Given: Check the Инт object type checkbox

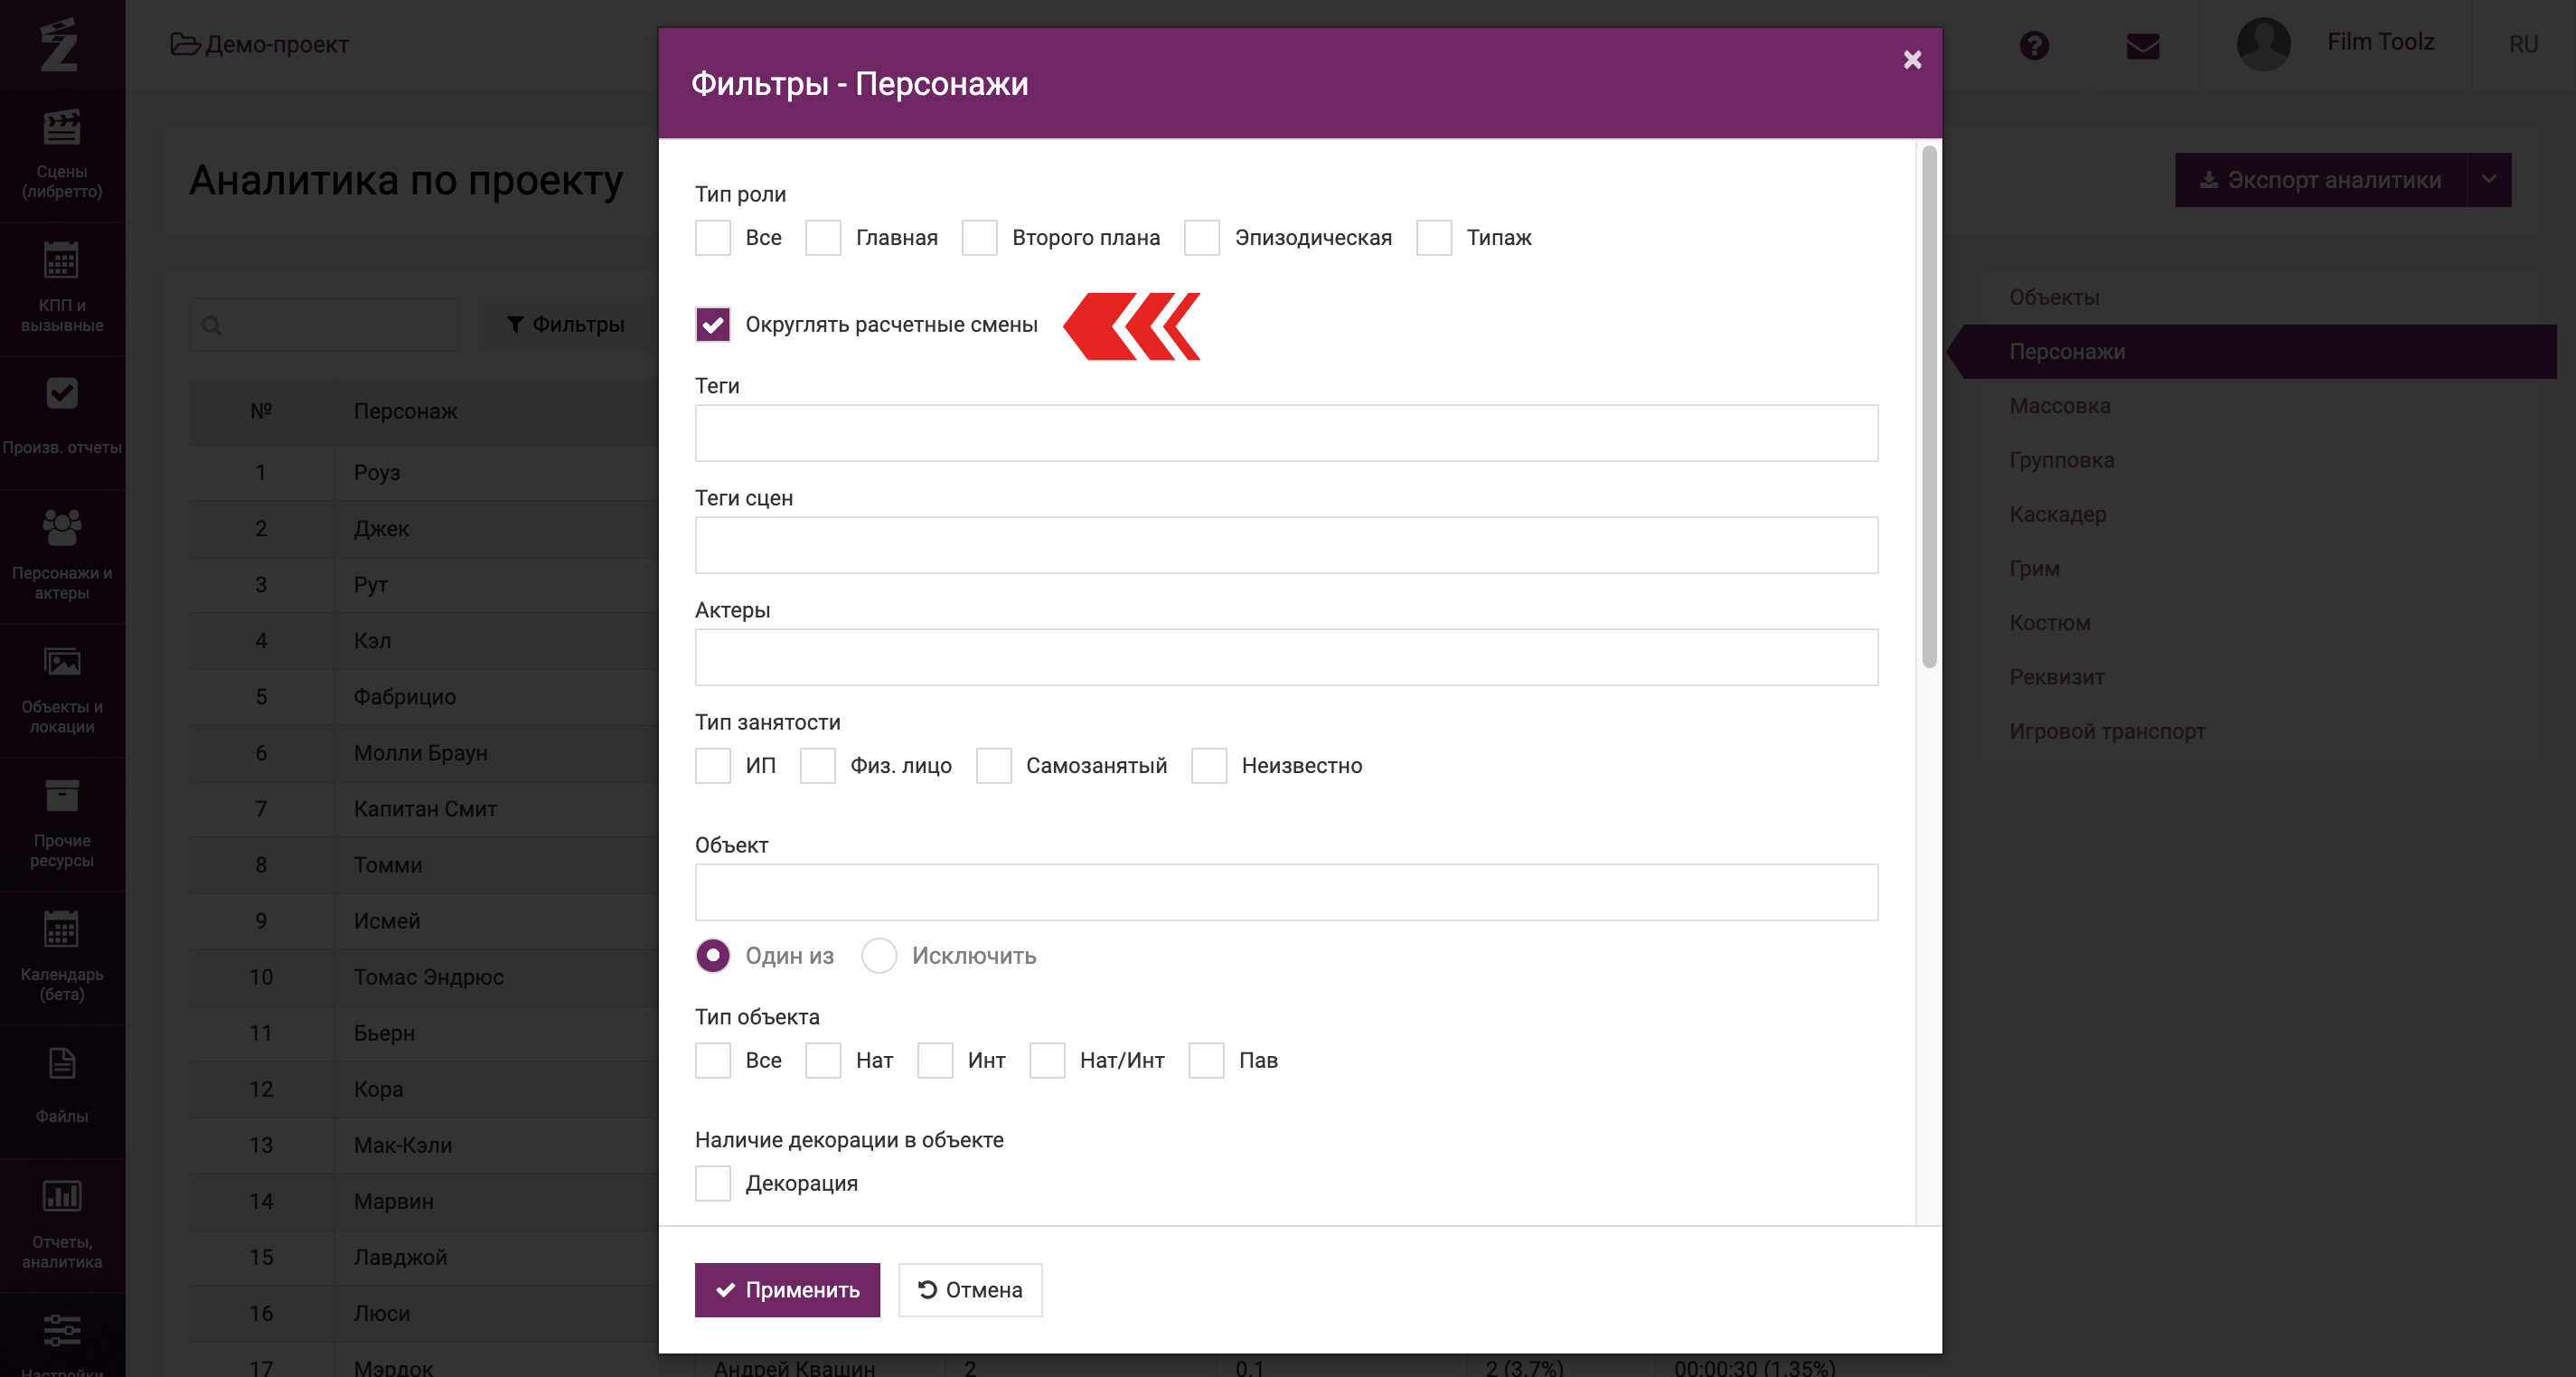Looking at the screenshot, I should [935, 1061].
